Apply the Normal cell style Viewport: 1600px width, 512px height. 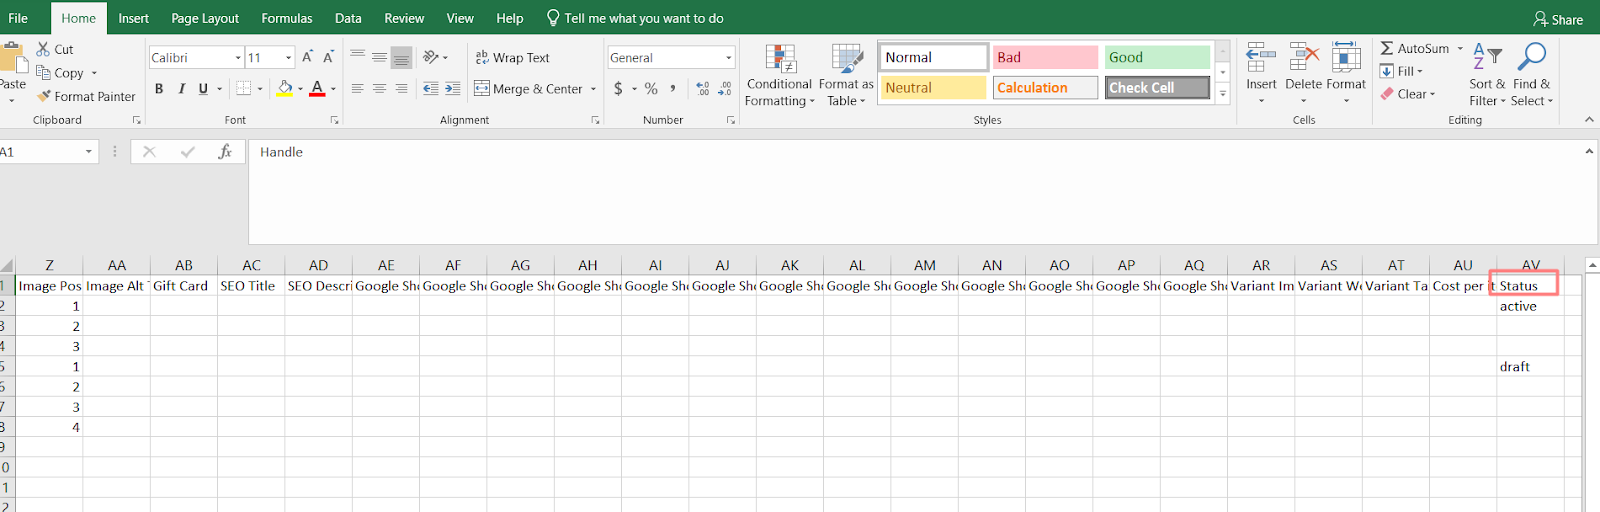(x=934, y=57)
